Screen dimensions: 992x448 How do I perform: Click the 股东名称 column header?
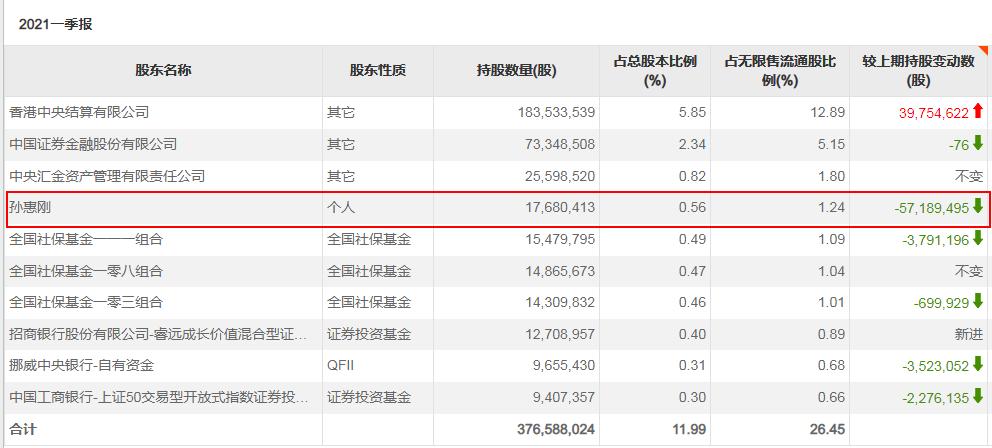163,70
